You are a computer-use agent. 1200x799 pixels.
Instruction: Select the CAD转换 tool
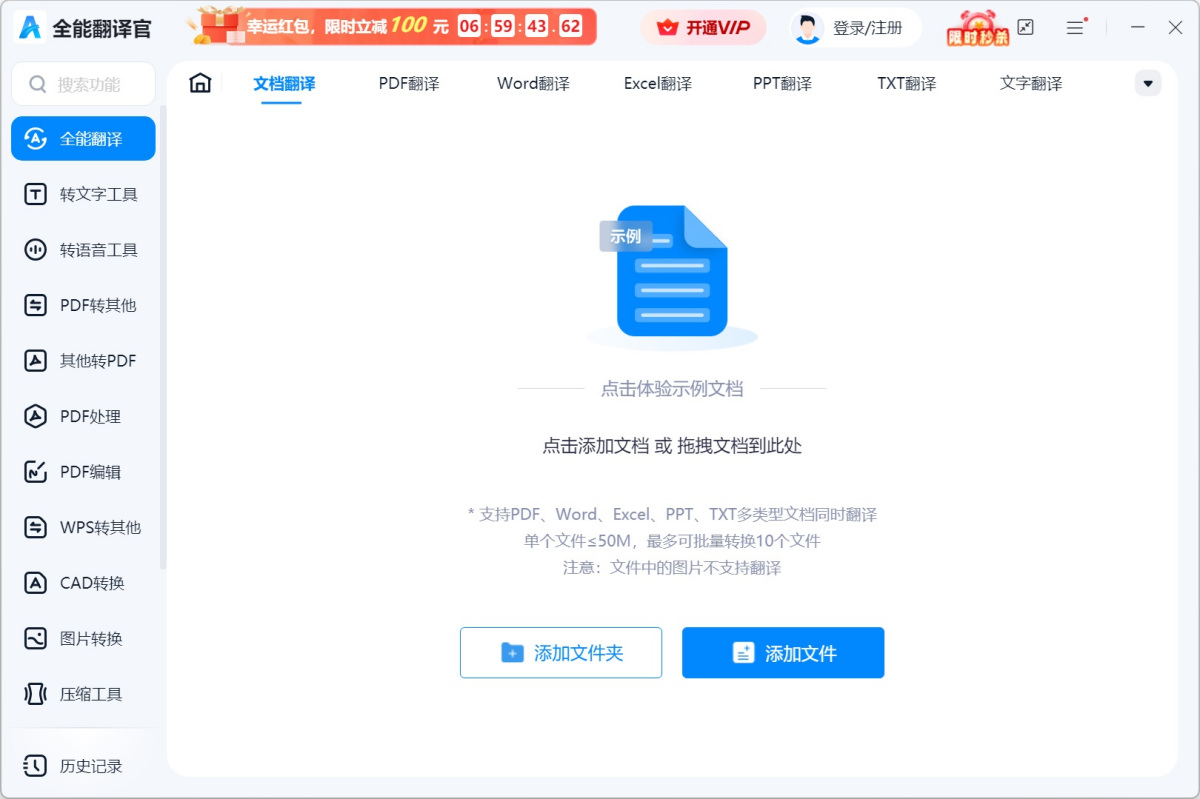click(82, 583)
